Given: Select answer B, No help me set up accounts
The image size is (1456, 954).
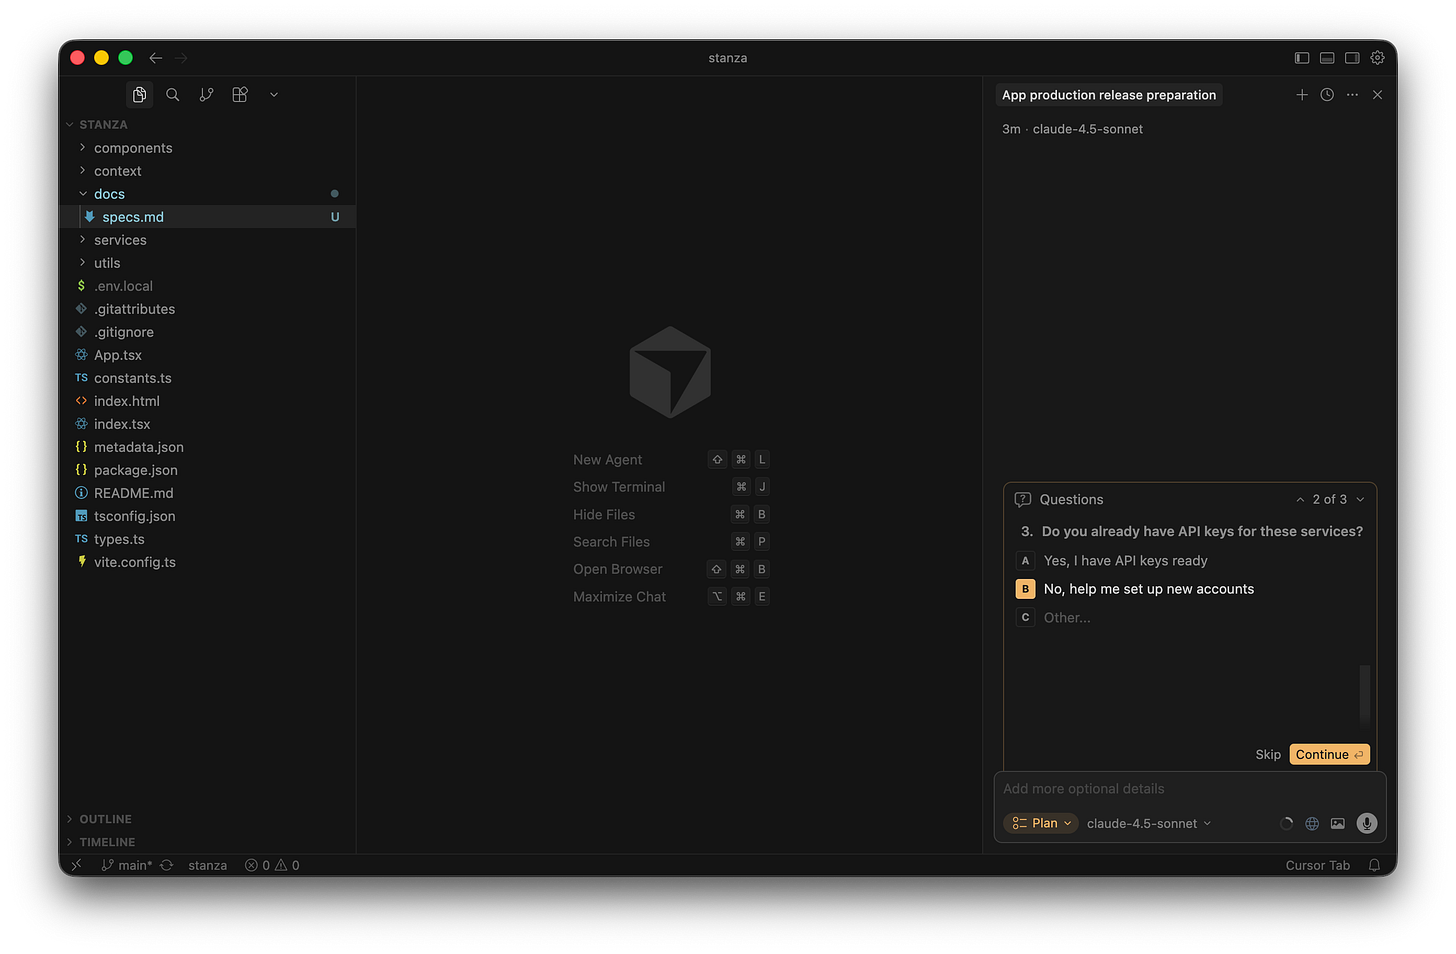Looking at the screenshot, I should coord(1148,589).
